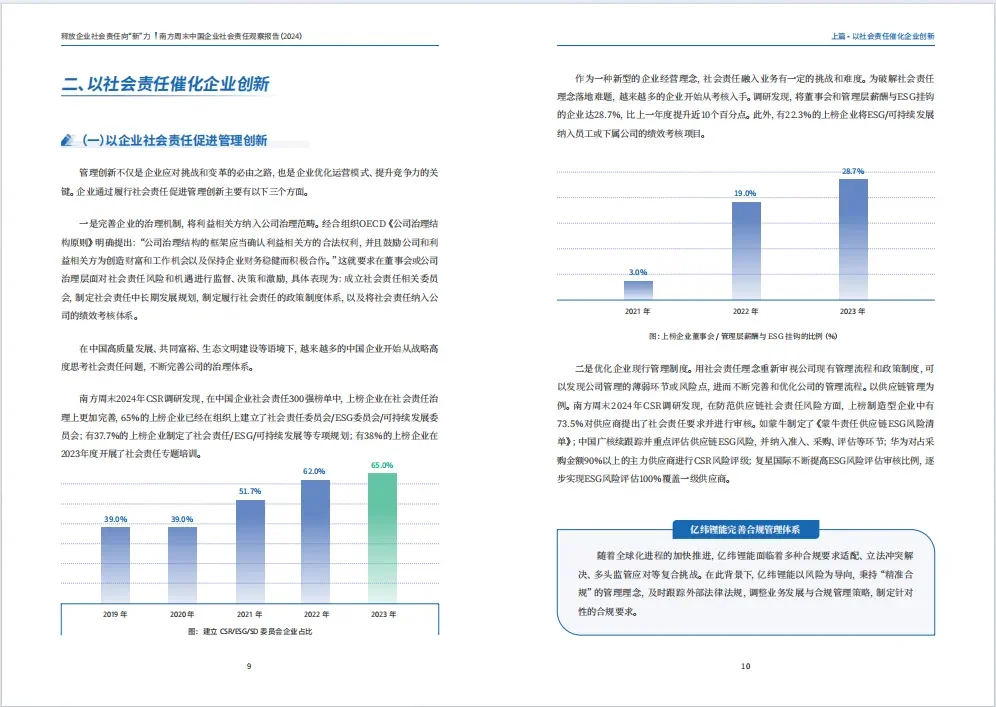Click the heading 二、以社会责任催化企业创新

click(166, 84)
